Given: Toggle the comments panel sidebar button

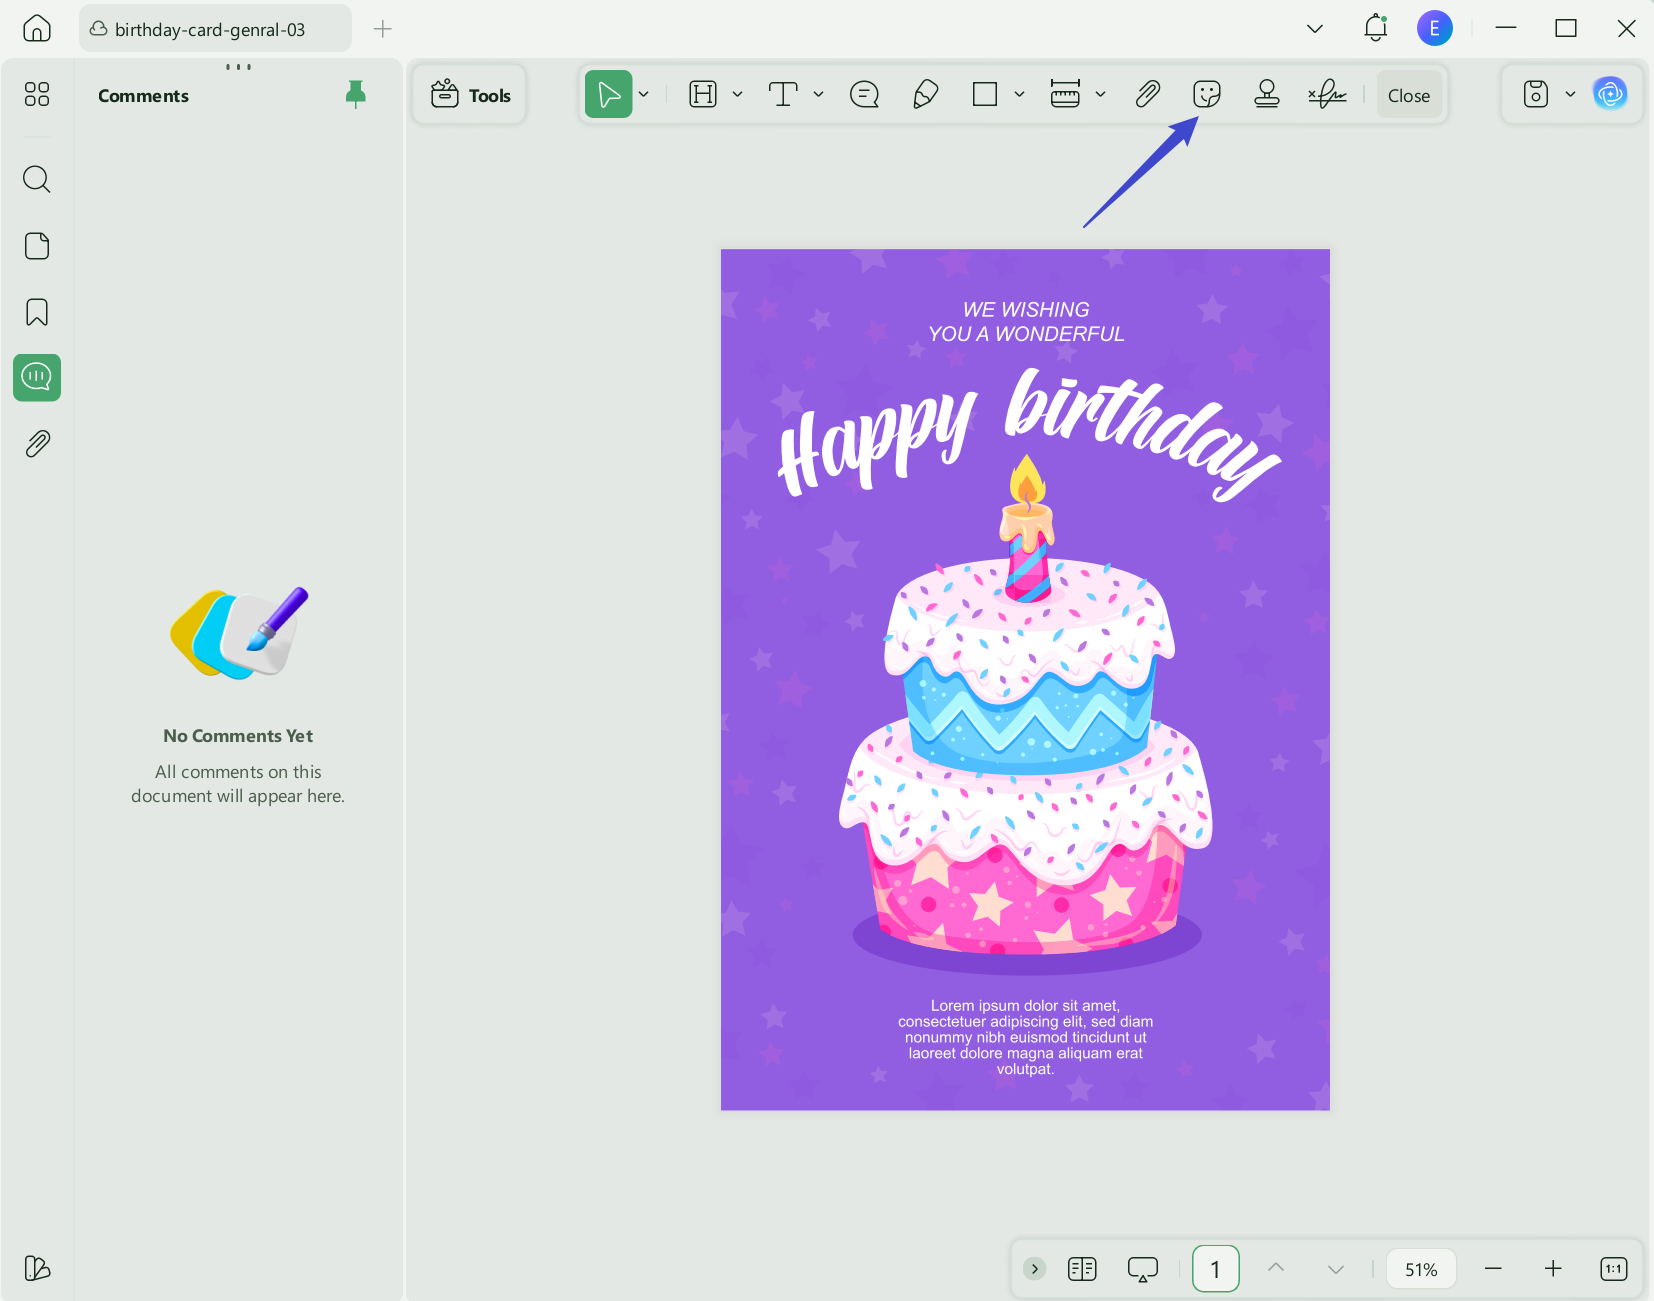Looking at the screenshot, I should (37, 377).
